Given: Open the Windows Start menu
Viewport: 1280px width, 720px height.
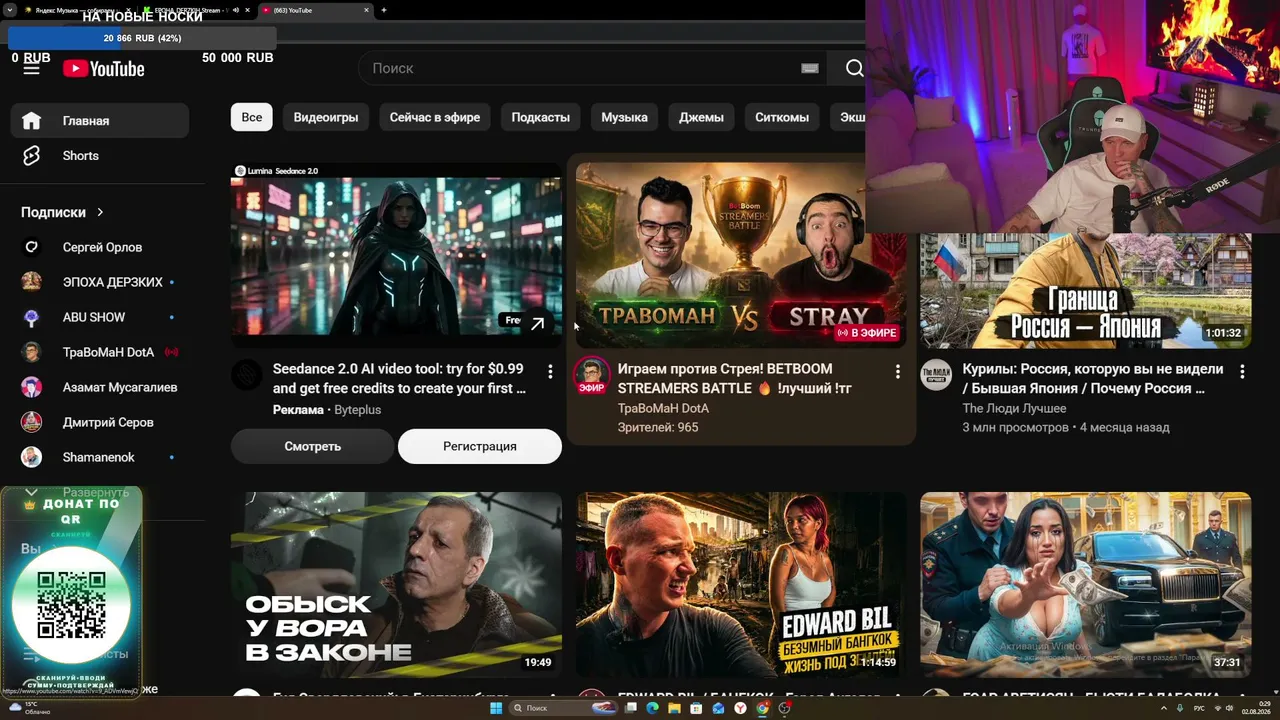Looking at the screenshot, I should (495, 708).
